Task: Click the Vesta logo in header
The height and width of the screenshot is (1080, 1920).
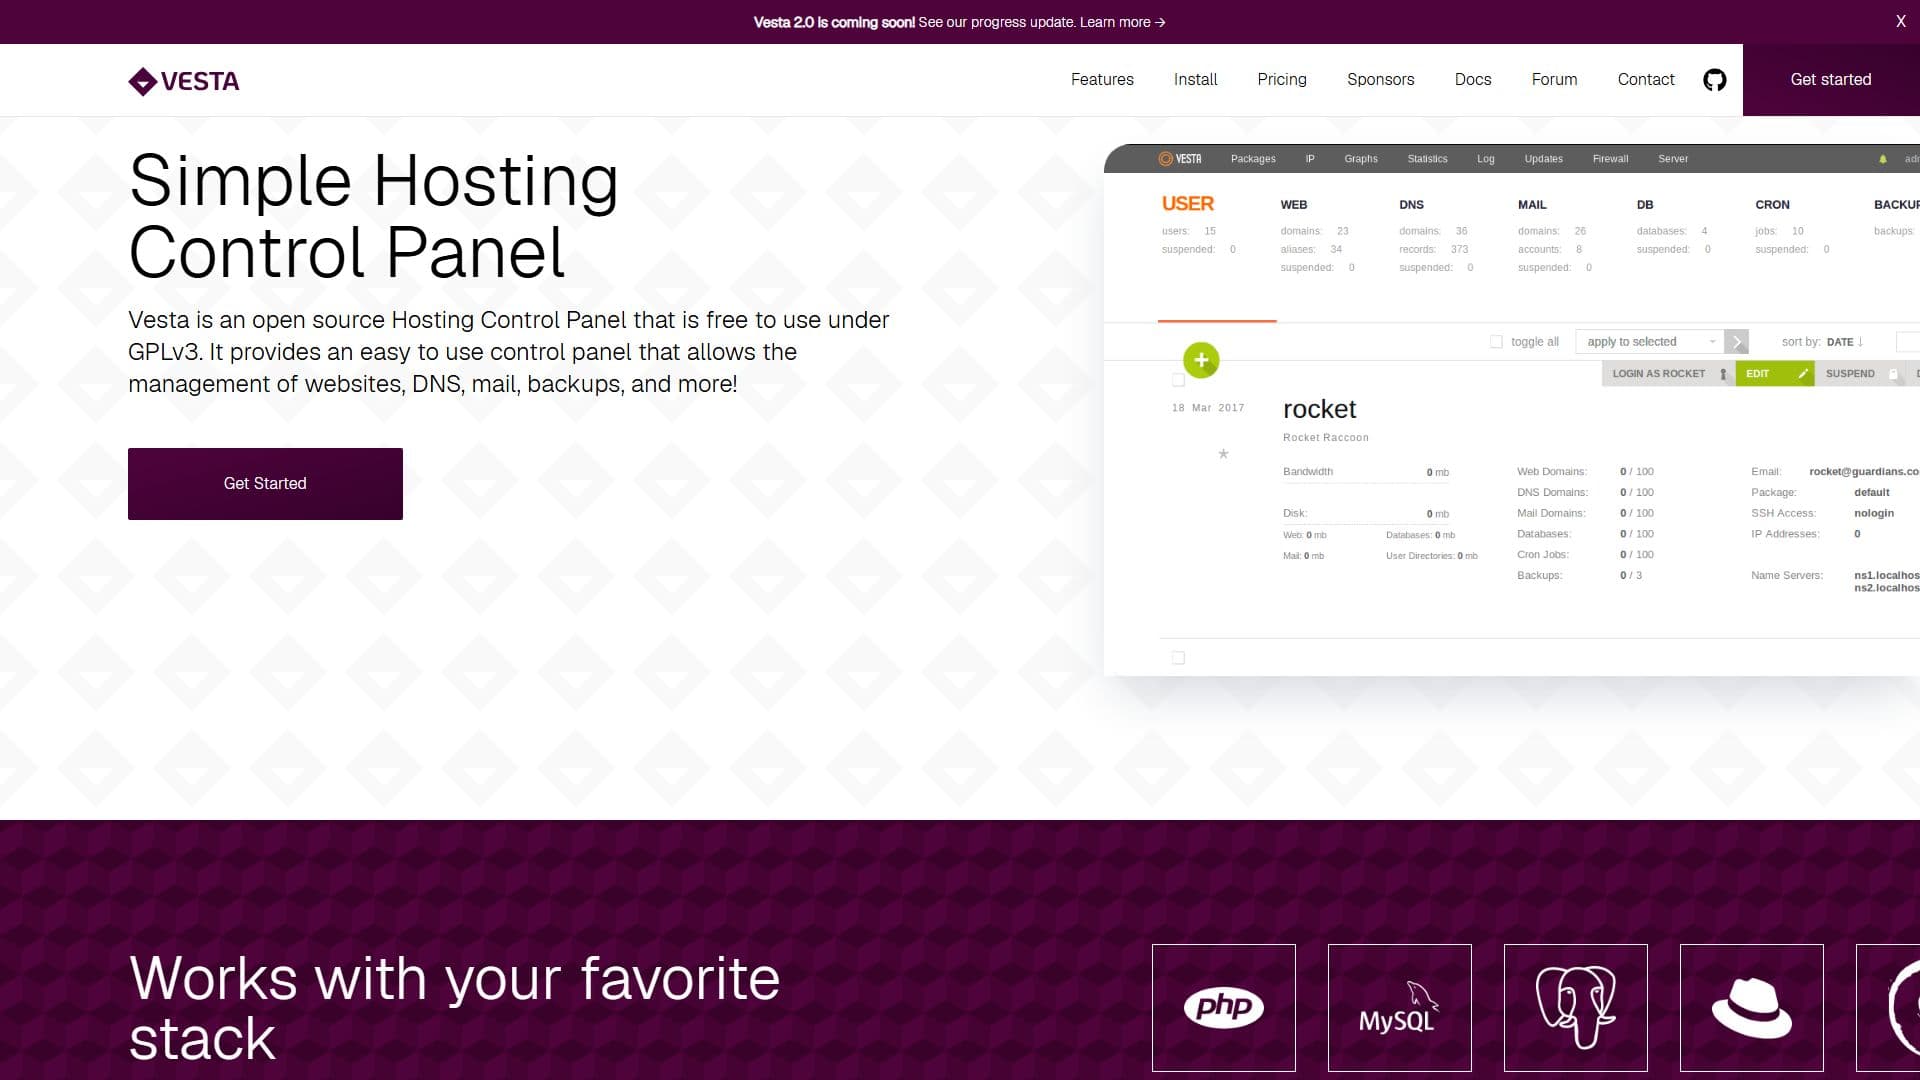Action: coord(184,81)
